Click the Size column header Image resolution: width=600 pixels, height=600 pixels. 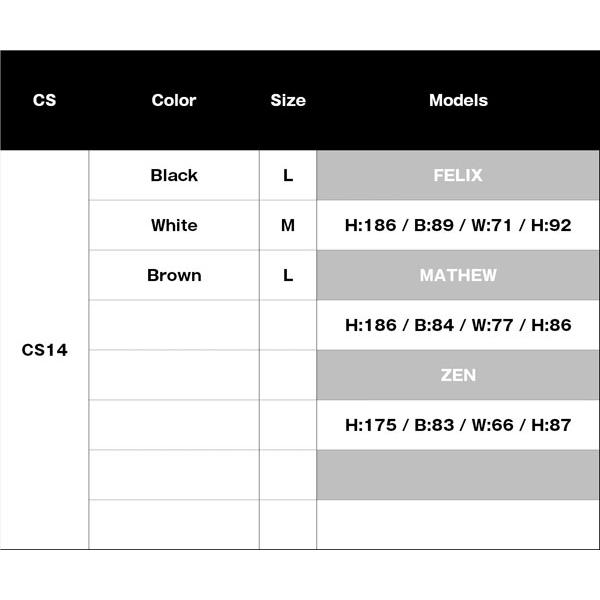click(x=288, y=100)
